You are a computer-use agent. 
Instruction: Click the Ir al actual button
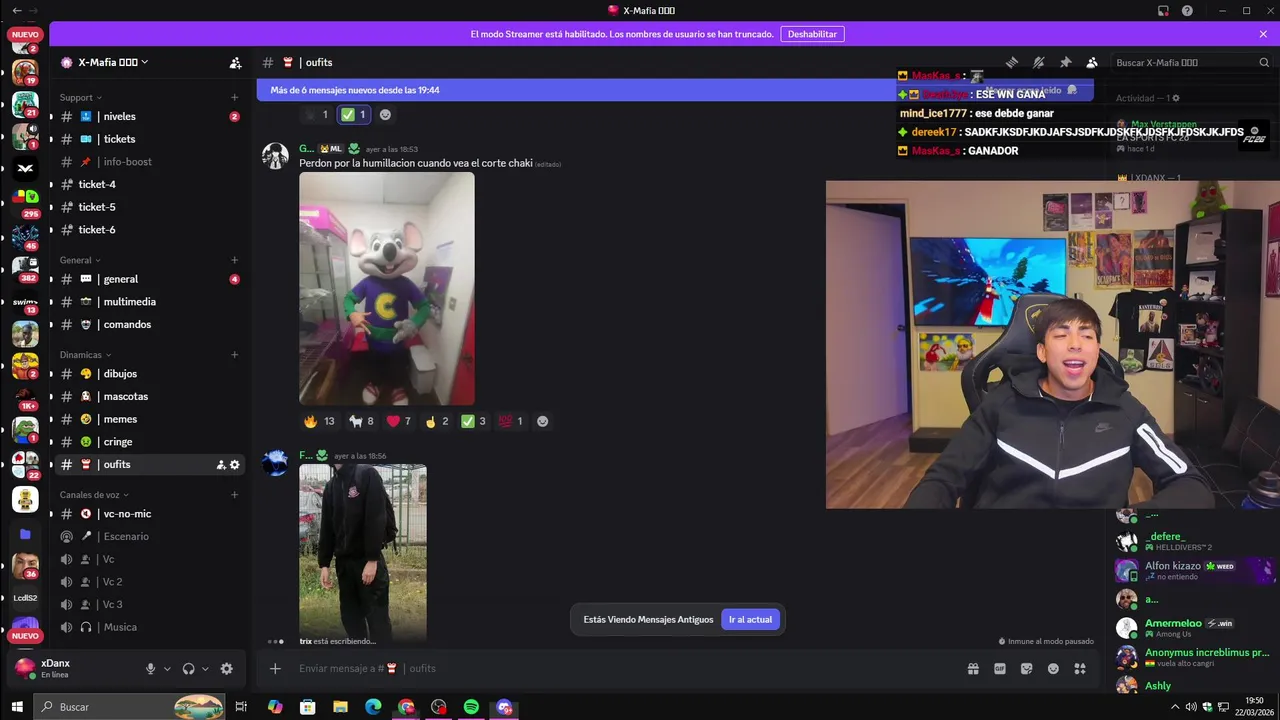(750, 620)
